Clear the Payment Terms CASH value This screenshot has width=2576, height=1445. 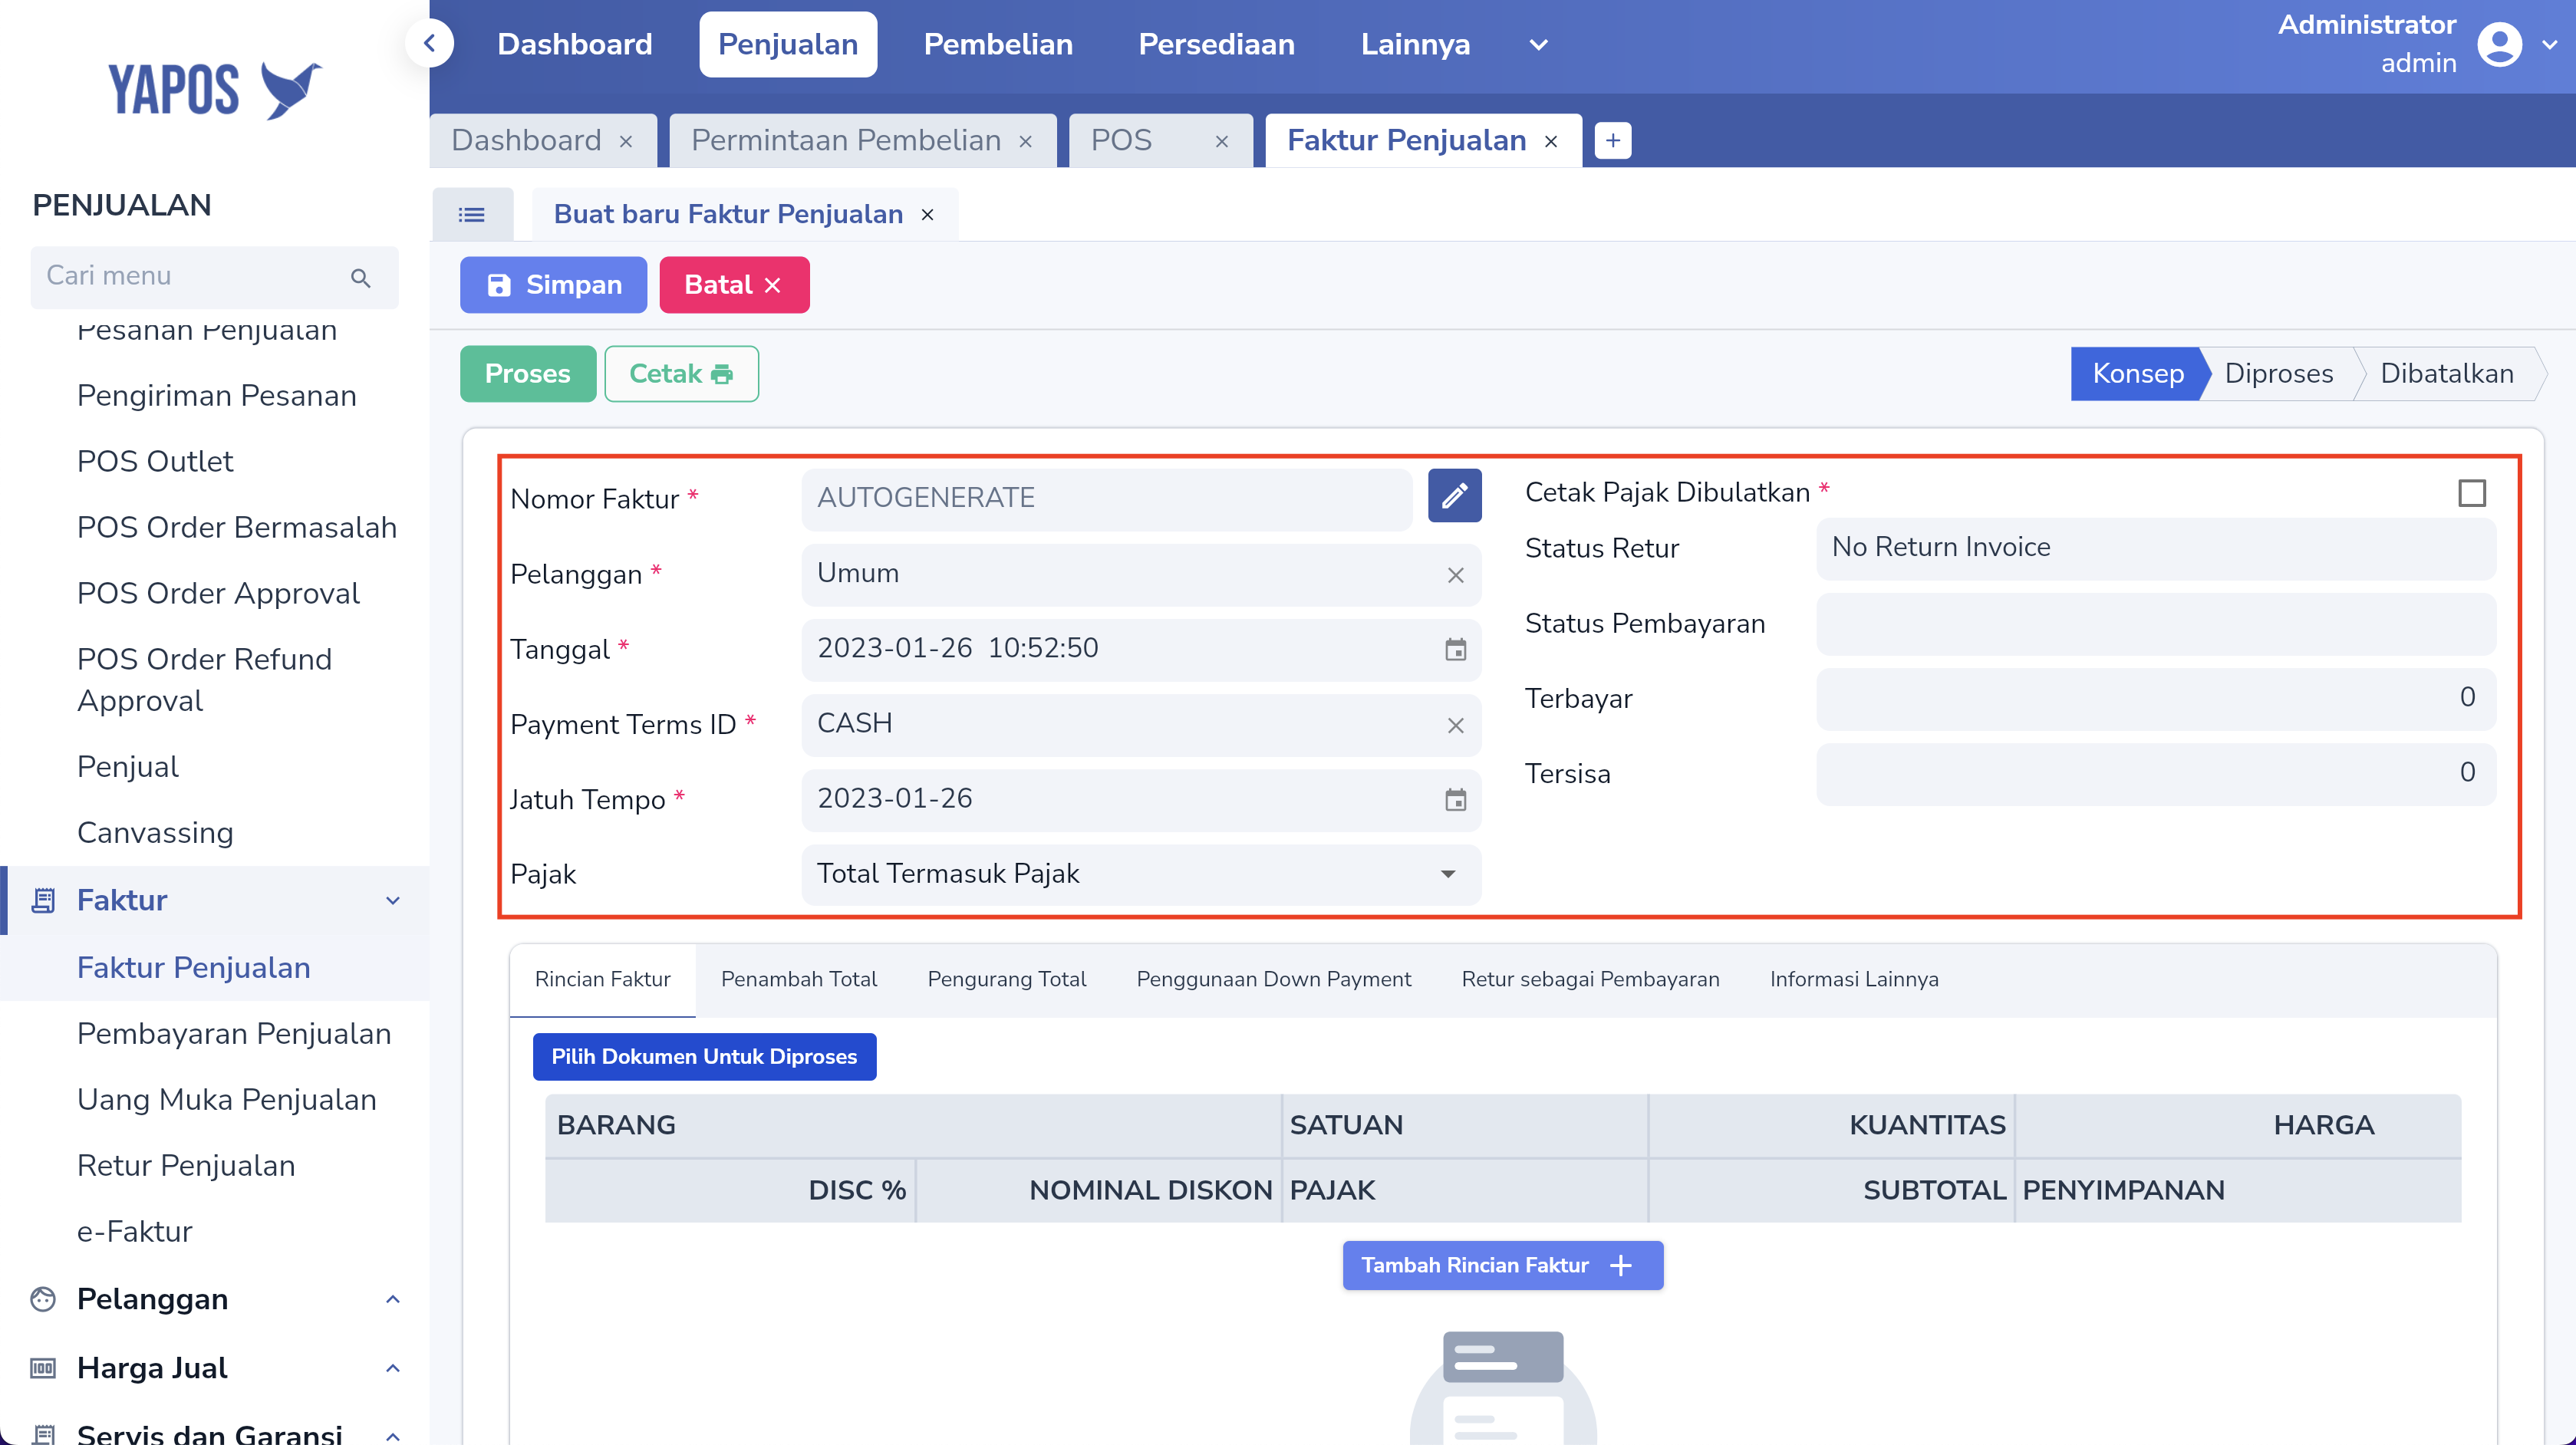1455,725
